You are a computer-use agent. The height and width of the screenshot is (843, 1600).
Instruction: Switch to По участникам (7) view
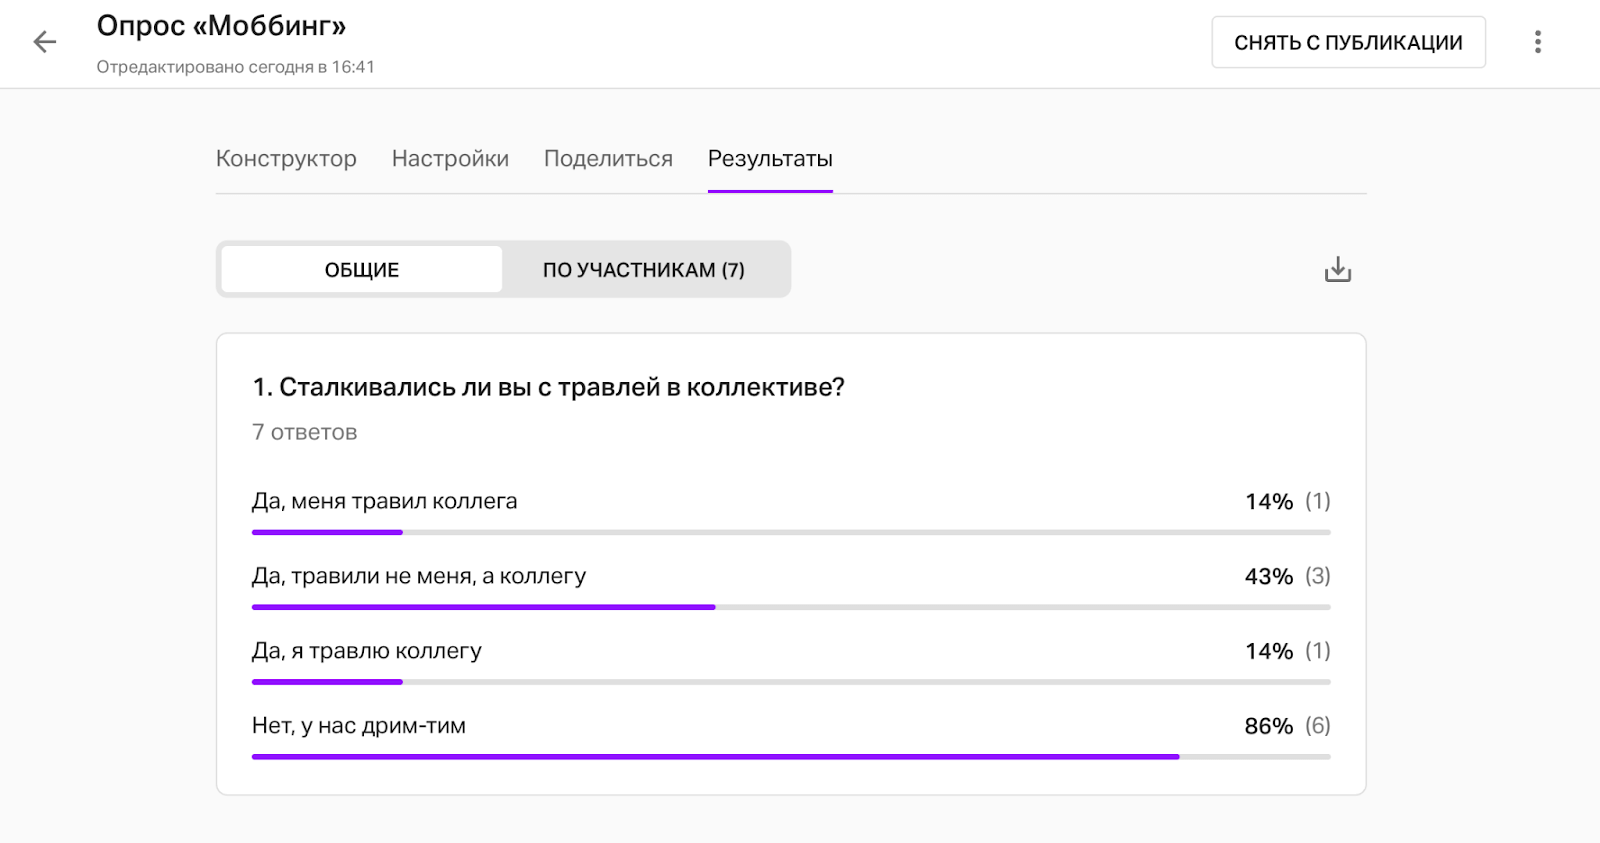pyautogui.click(x=643, y=270)
